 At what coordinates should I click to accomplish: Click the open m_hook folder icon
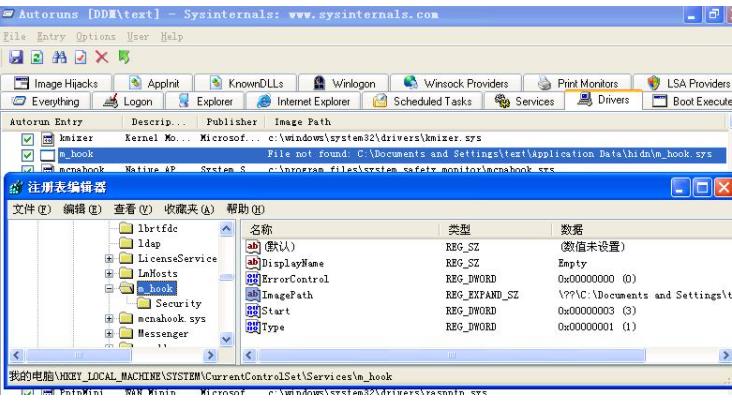126,288
